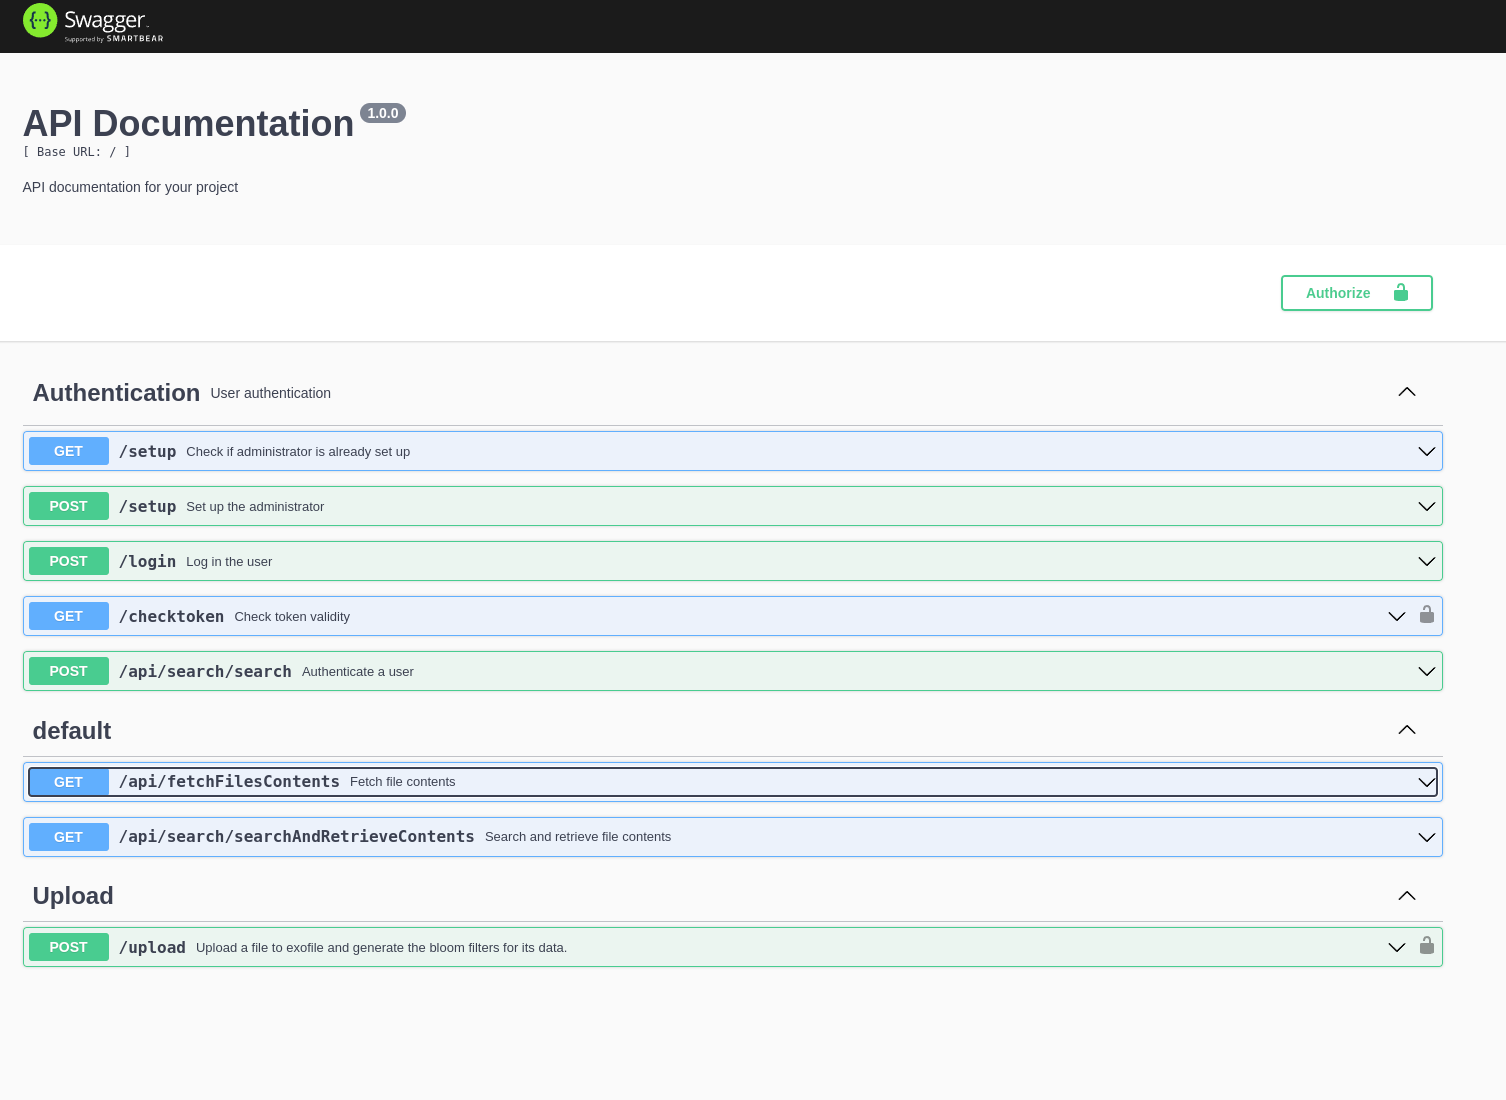
Task: Expand POST /login operation arrow
Action: tap(1427, 562)
